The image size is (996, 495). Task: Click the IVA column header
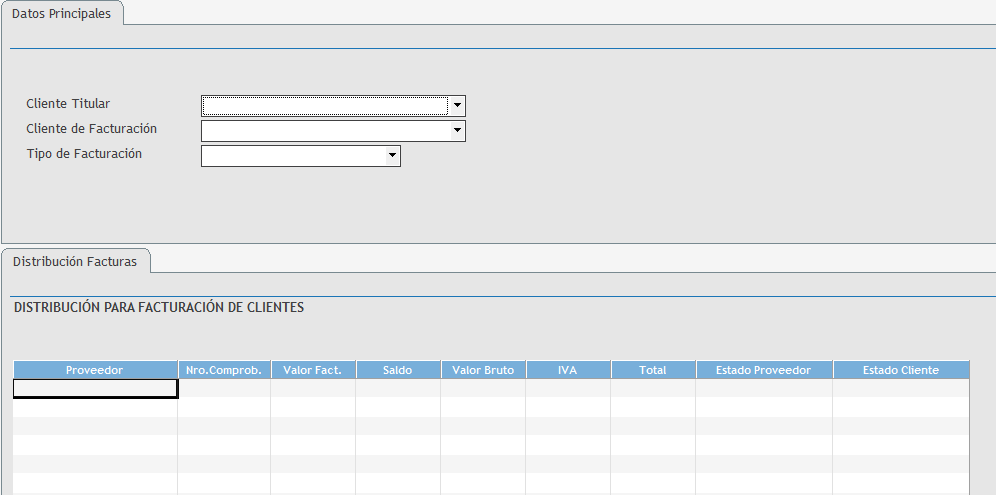click(567, 370)
